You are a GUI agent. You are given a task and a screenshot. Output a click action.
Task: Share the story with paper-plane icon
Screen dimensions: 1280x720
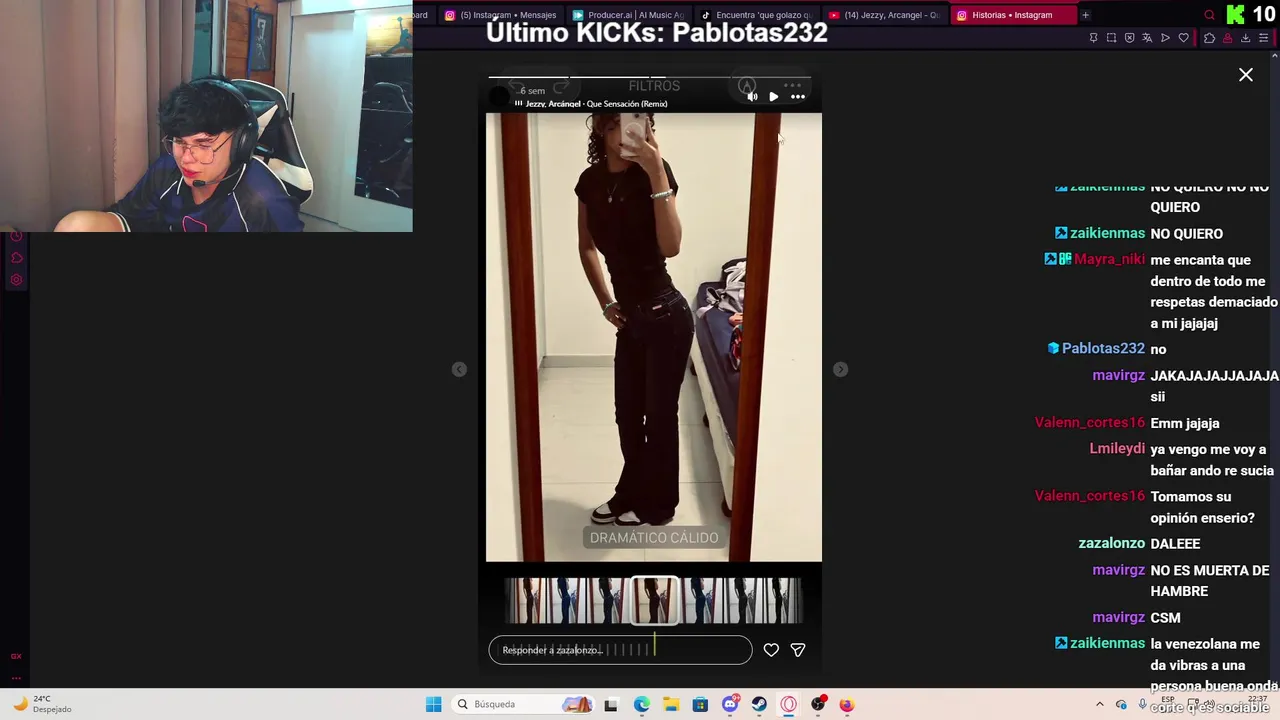tap(798, 650)
